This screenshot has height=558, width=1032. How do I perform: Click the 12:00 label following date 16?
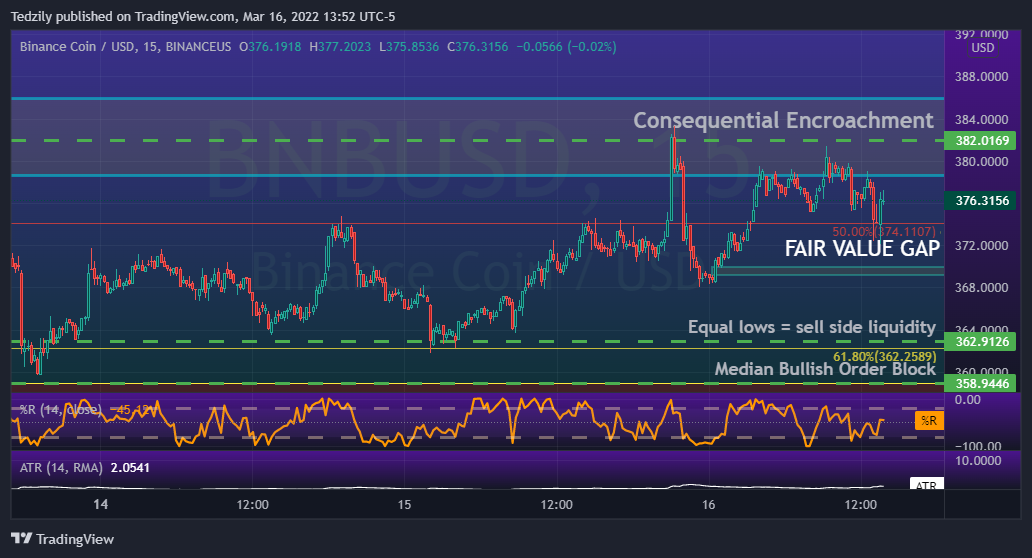pyautogui.click(x=861, y=505)
